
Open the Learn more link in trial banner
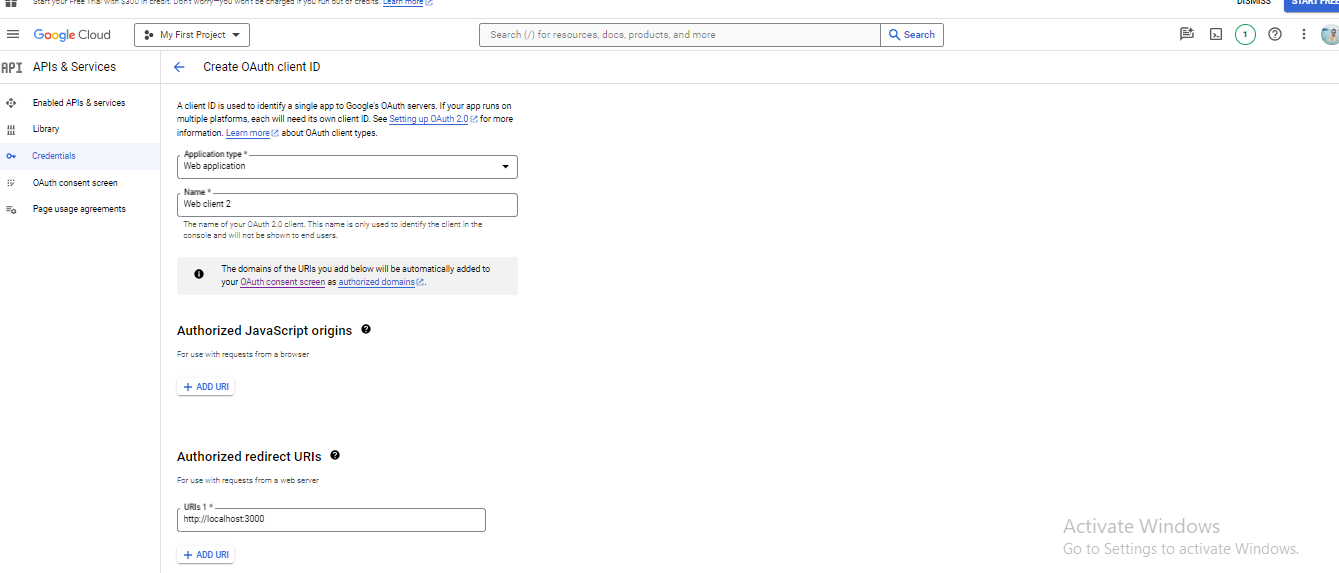coord(408,3)
